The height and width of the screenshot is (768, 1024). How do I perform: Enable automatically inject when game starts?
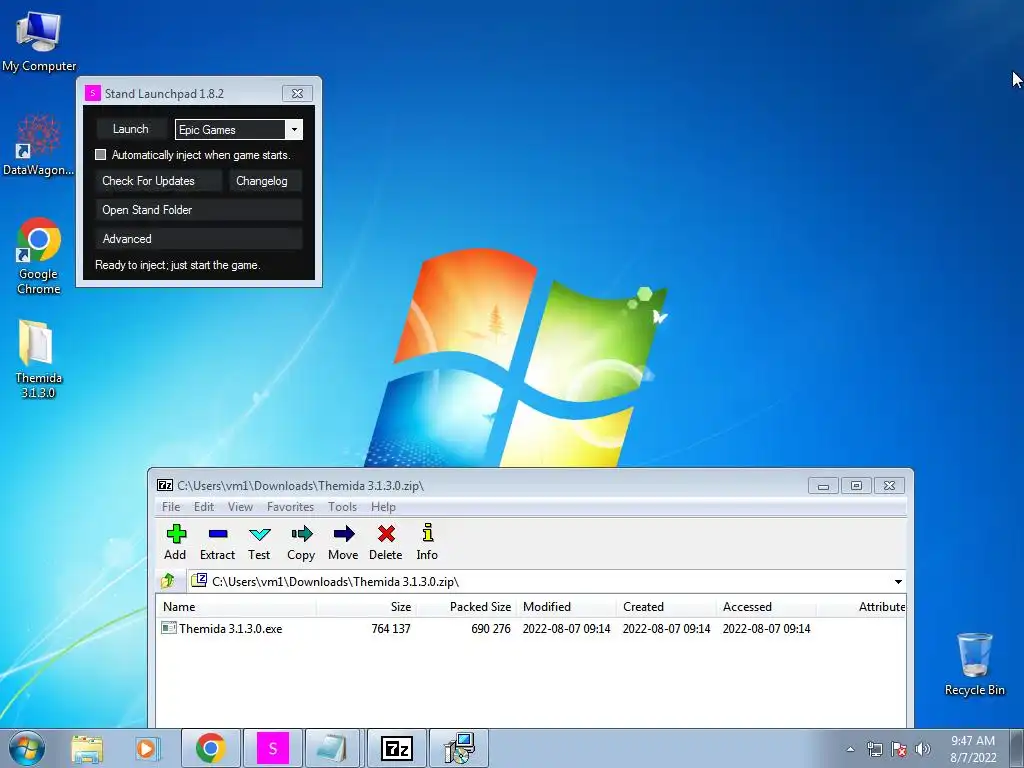point(101,155)
